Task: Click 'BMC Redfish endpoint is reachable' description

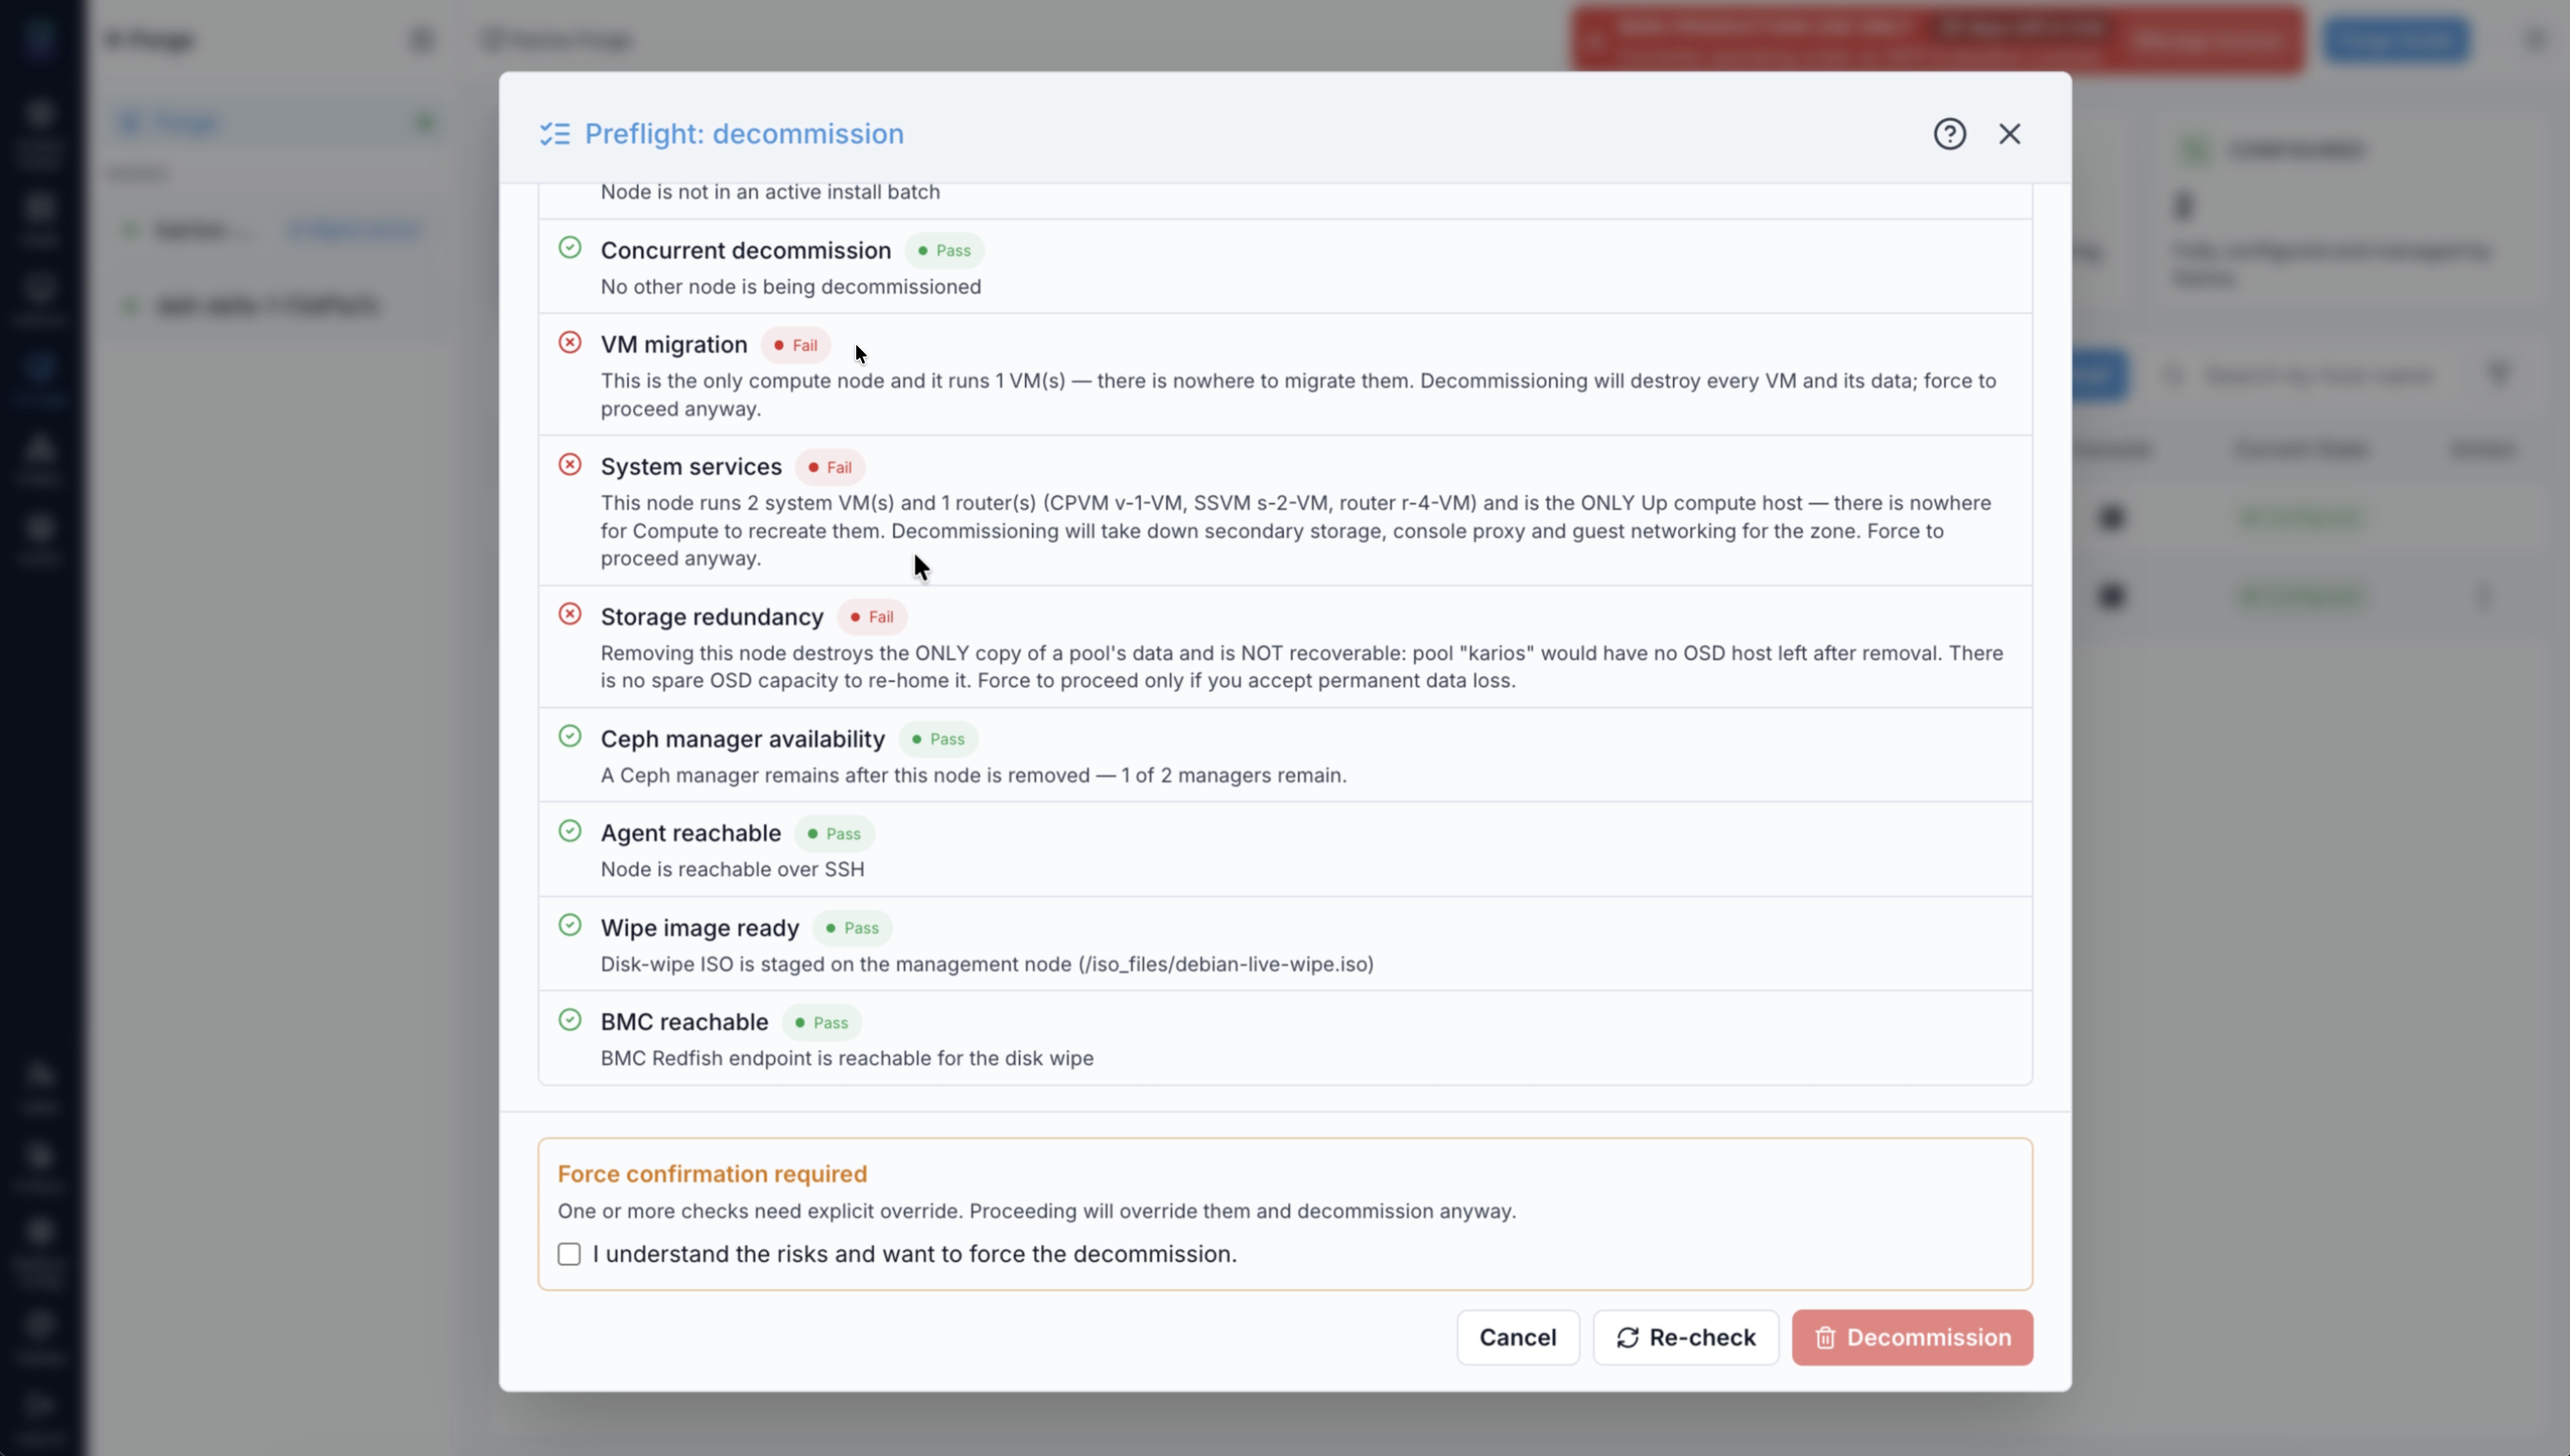Action: (847, 1059)
